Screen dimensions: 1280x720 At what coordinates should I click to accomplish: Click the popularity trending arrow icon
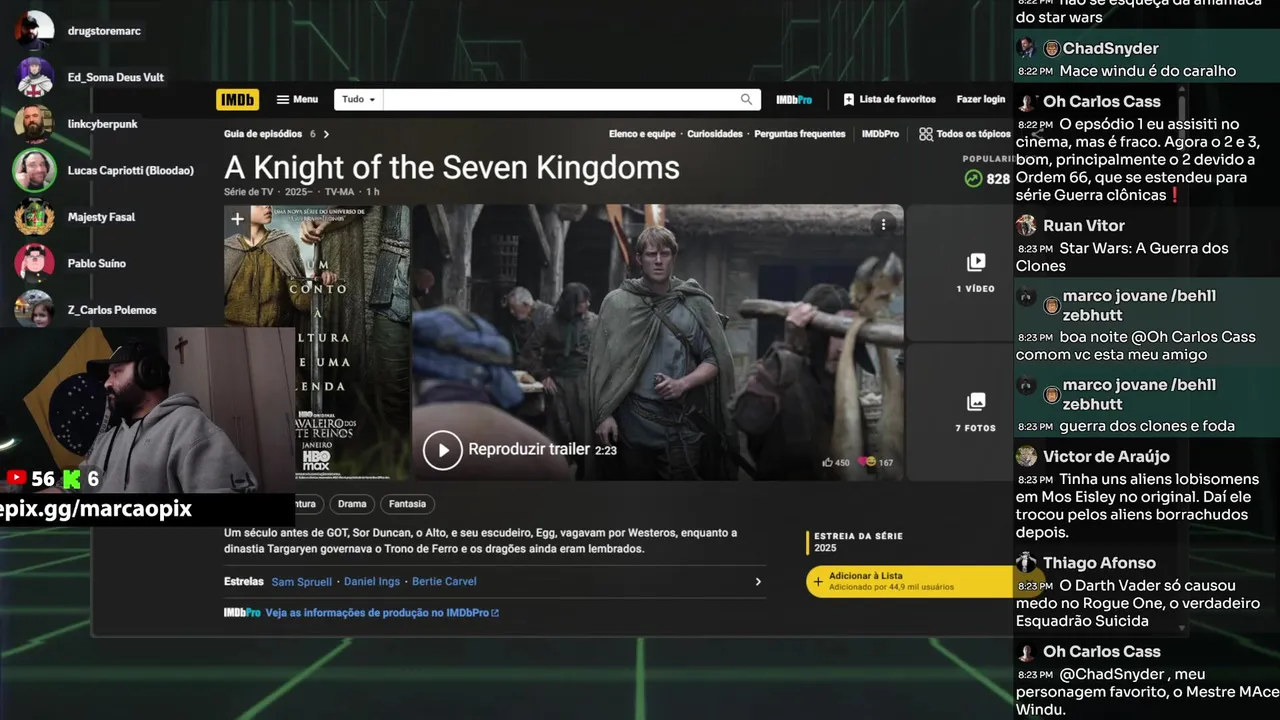click(973, 178)
